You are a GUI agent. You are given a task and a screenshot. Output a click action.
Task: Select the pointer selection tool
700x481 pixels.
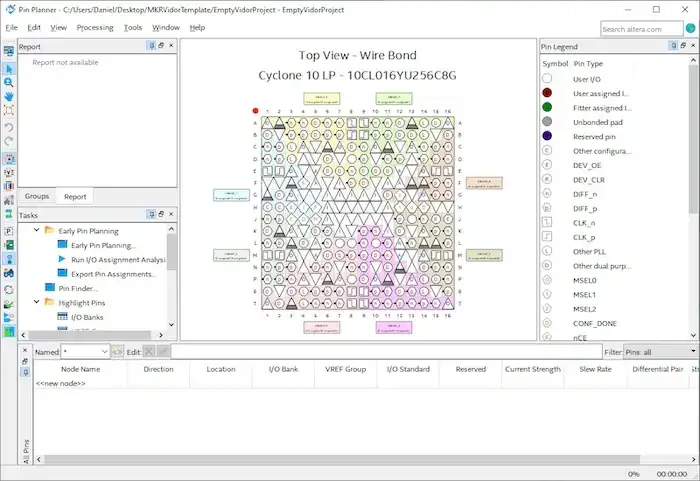coord(9,67)
